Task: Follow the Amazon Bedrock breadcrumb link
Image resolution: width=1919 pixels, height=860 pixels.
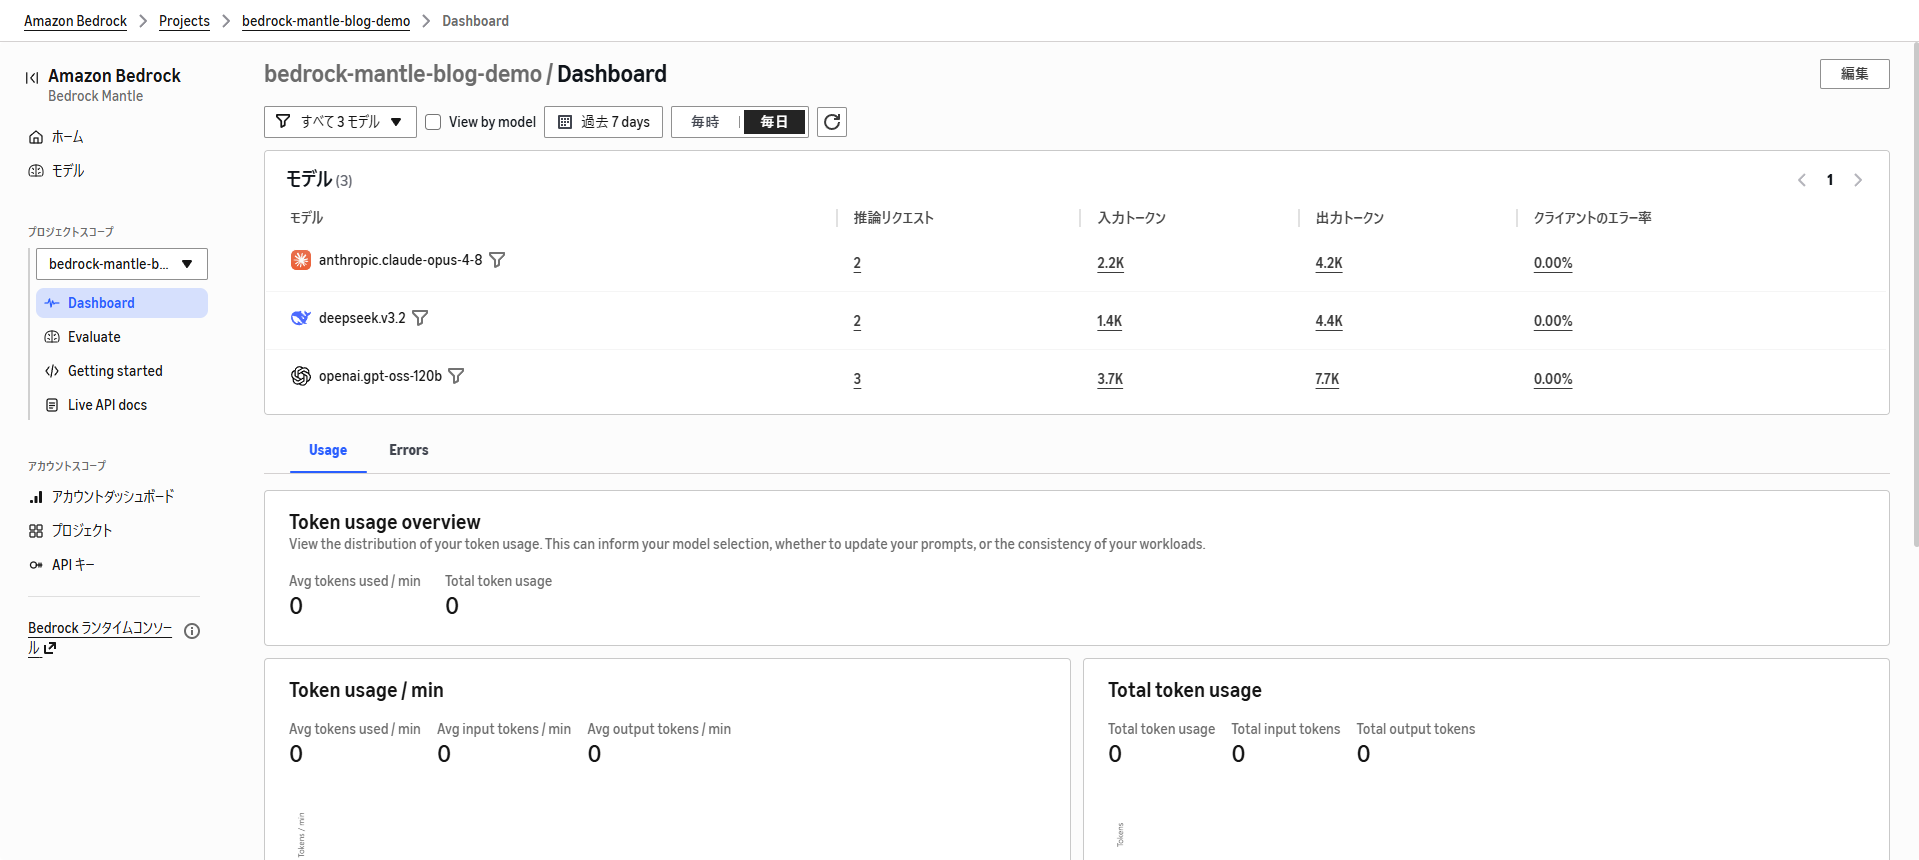Action: pos(75,21)
